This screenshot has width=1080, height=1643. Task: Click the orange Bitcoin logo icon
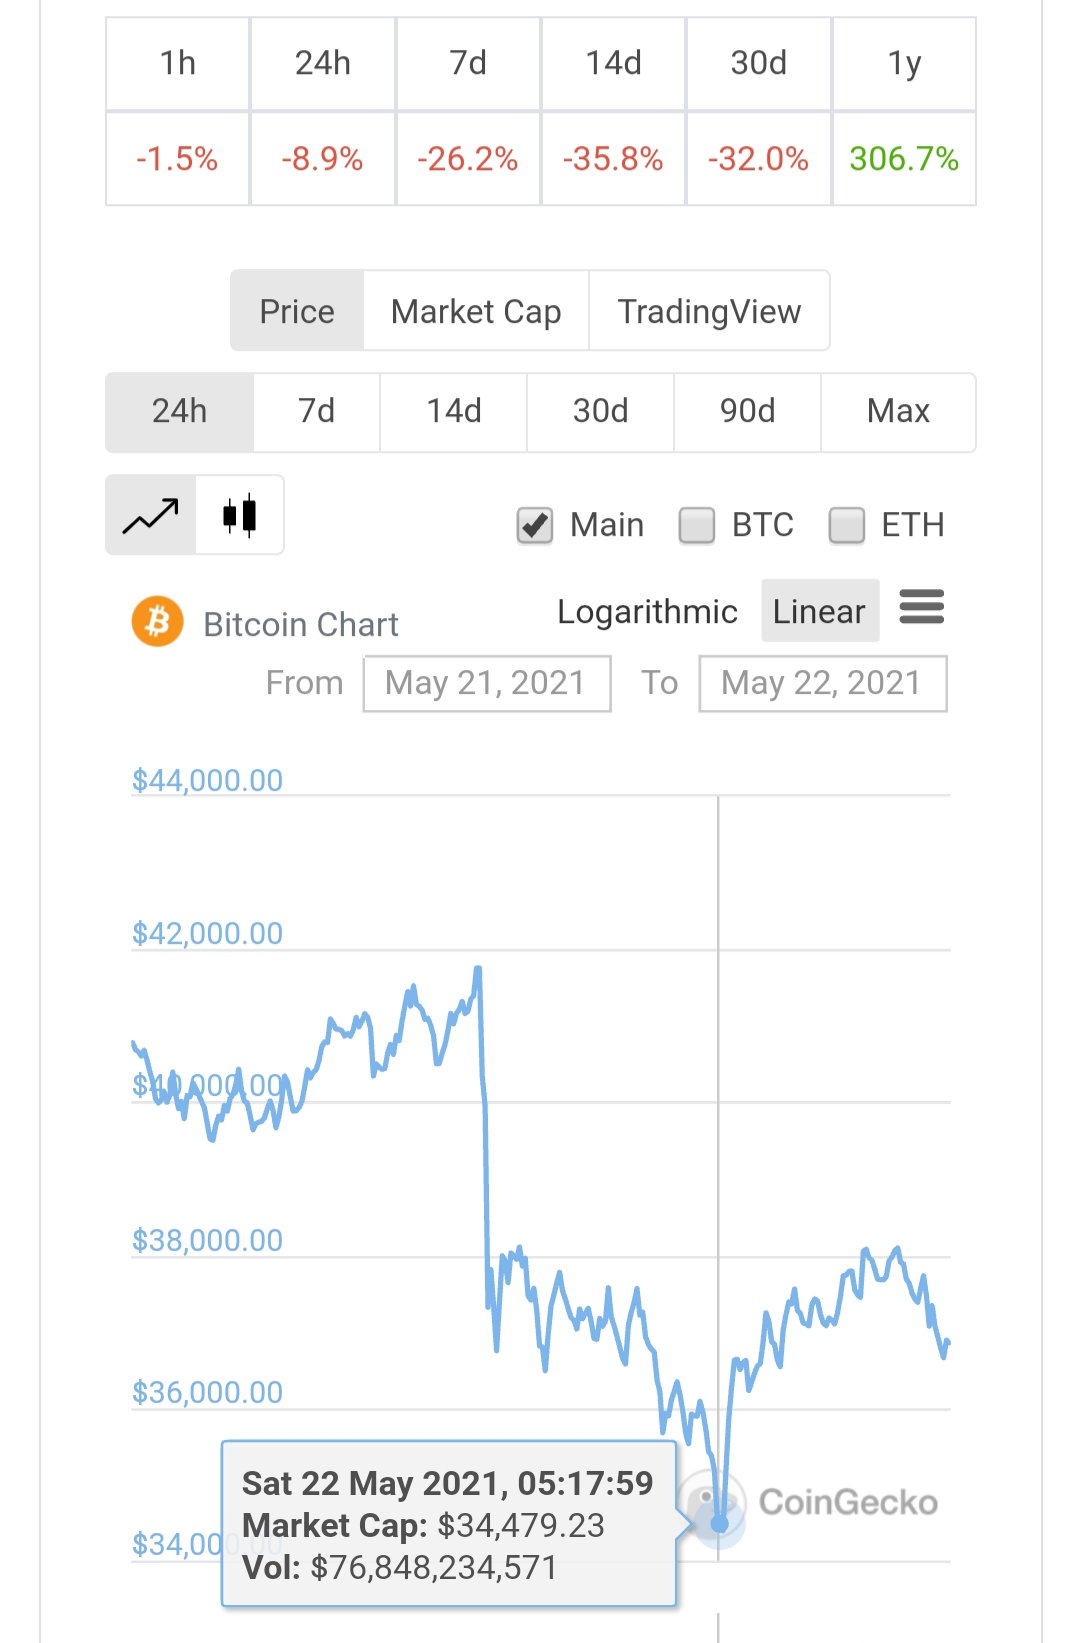(x=158, y=622)
